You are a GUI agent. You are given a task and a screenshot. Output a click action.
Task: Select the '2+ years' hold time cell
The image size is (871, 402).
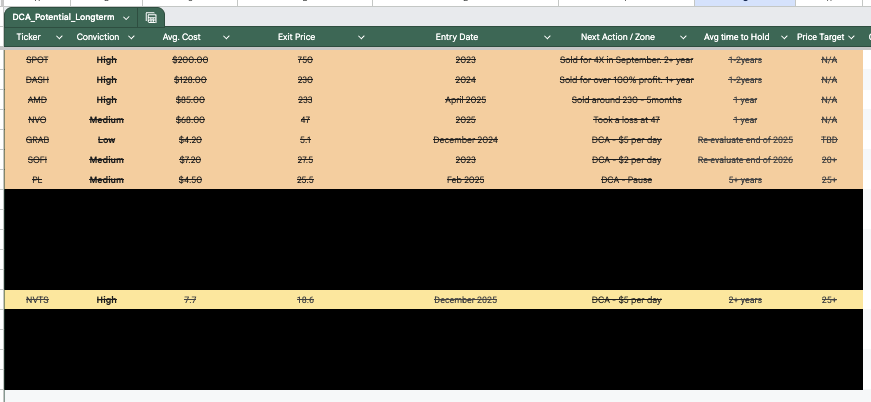(745, 300)
